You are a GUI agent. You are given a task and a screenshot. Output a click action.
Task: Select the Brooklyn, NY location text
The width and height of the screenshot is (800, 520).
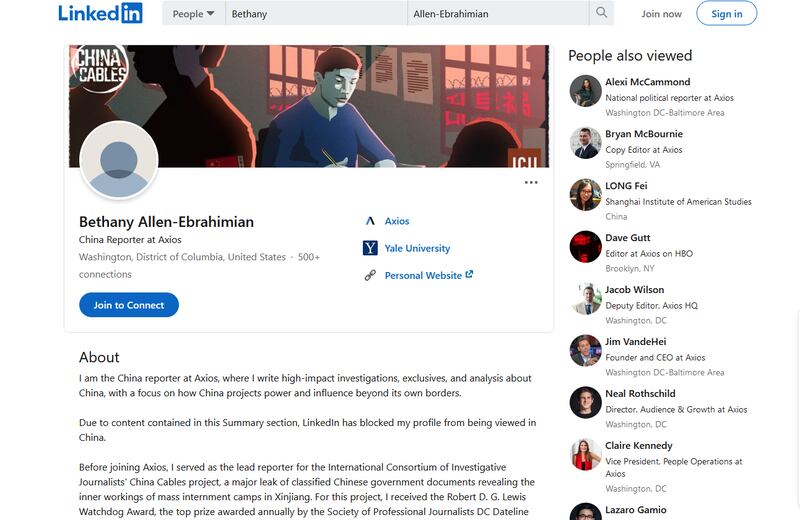pos(630,269)
